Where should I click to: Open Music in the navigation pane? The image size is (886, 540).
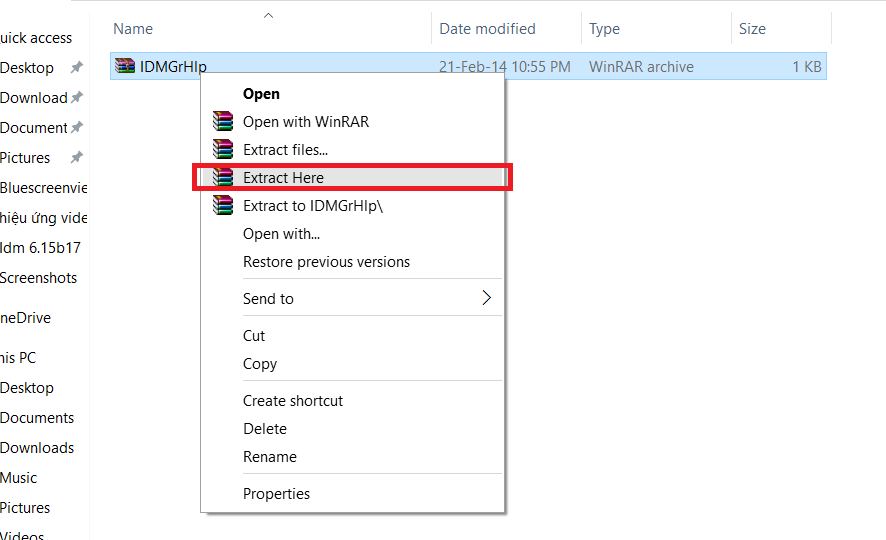pos(19,478)
